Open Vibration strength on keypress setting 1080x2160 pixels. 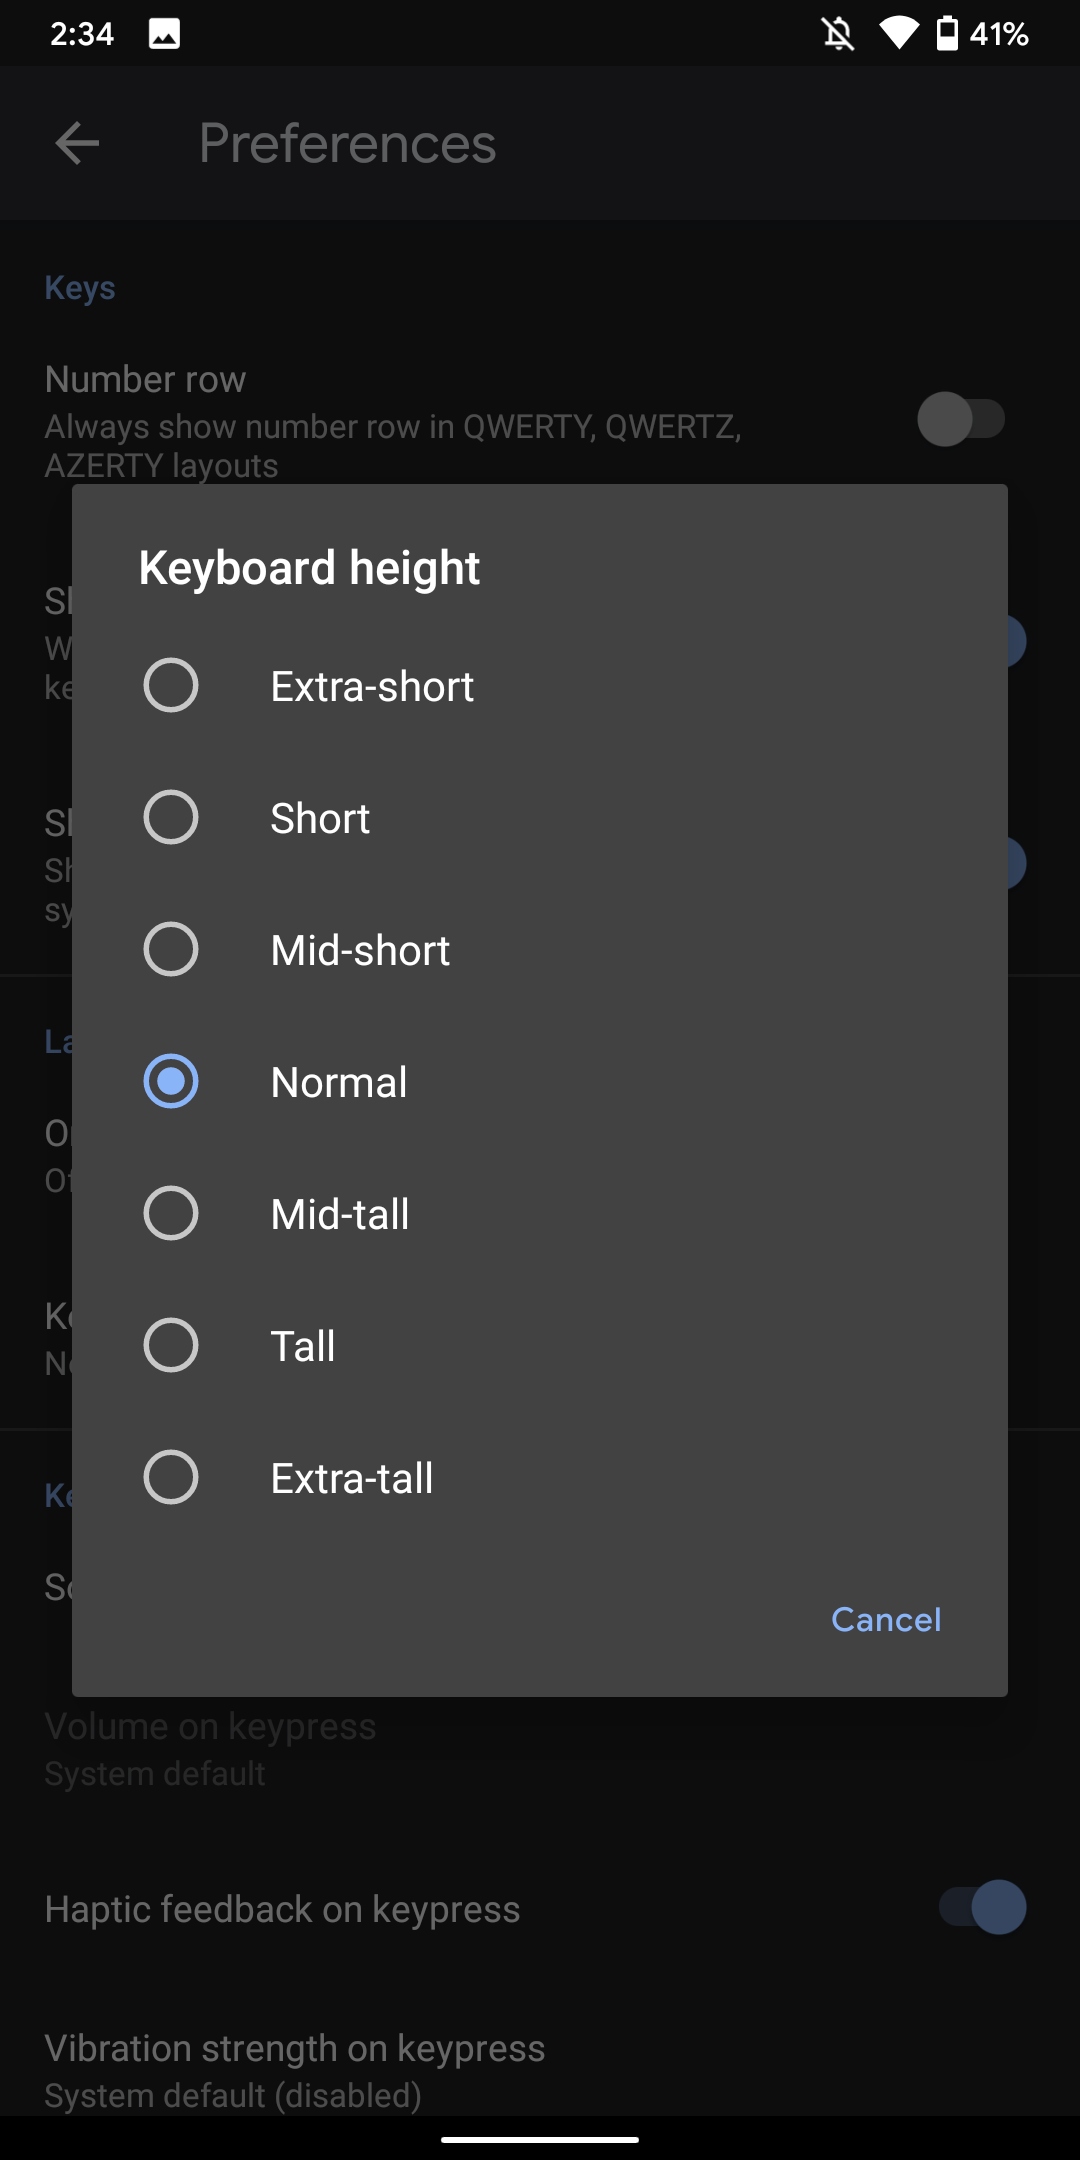540,2070
